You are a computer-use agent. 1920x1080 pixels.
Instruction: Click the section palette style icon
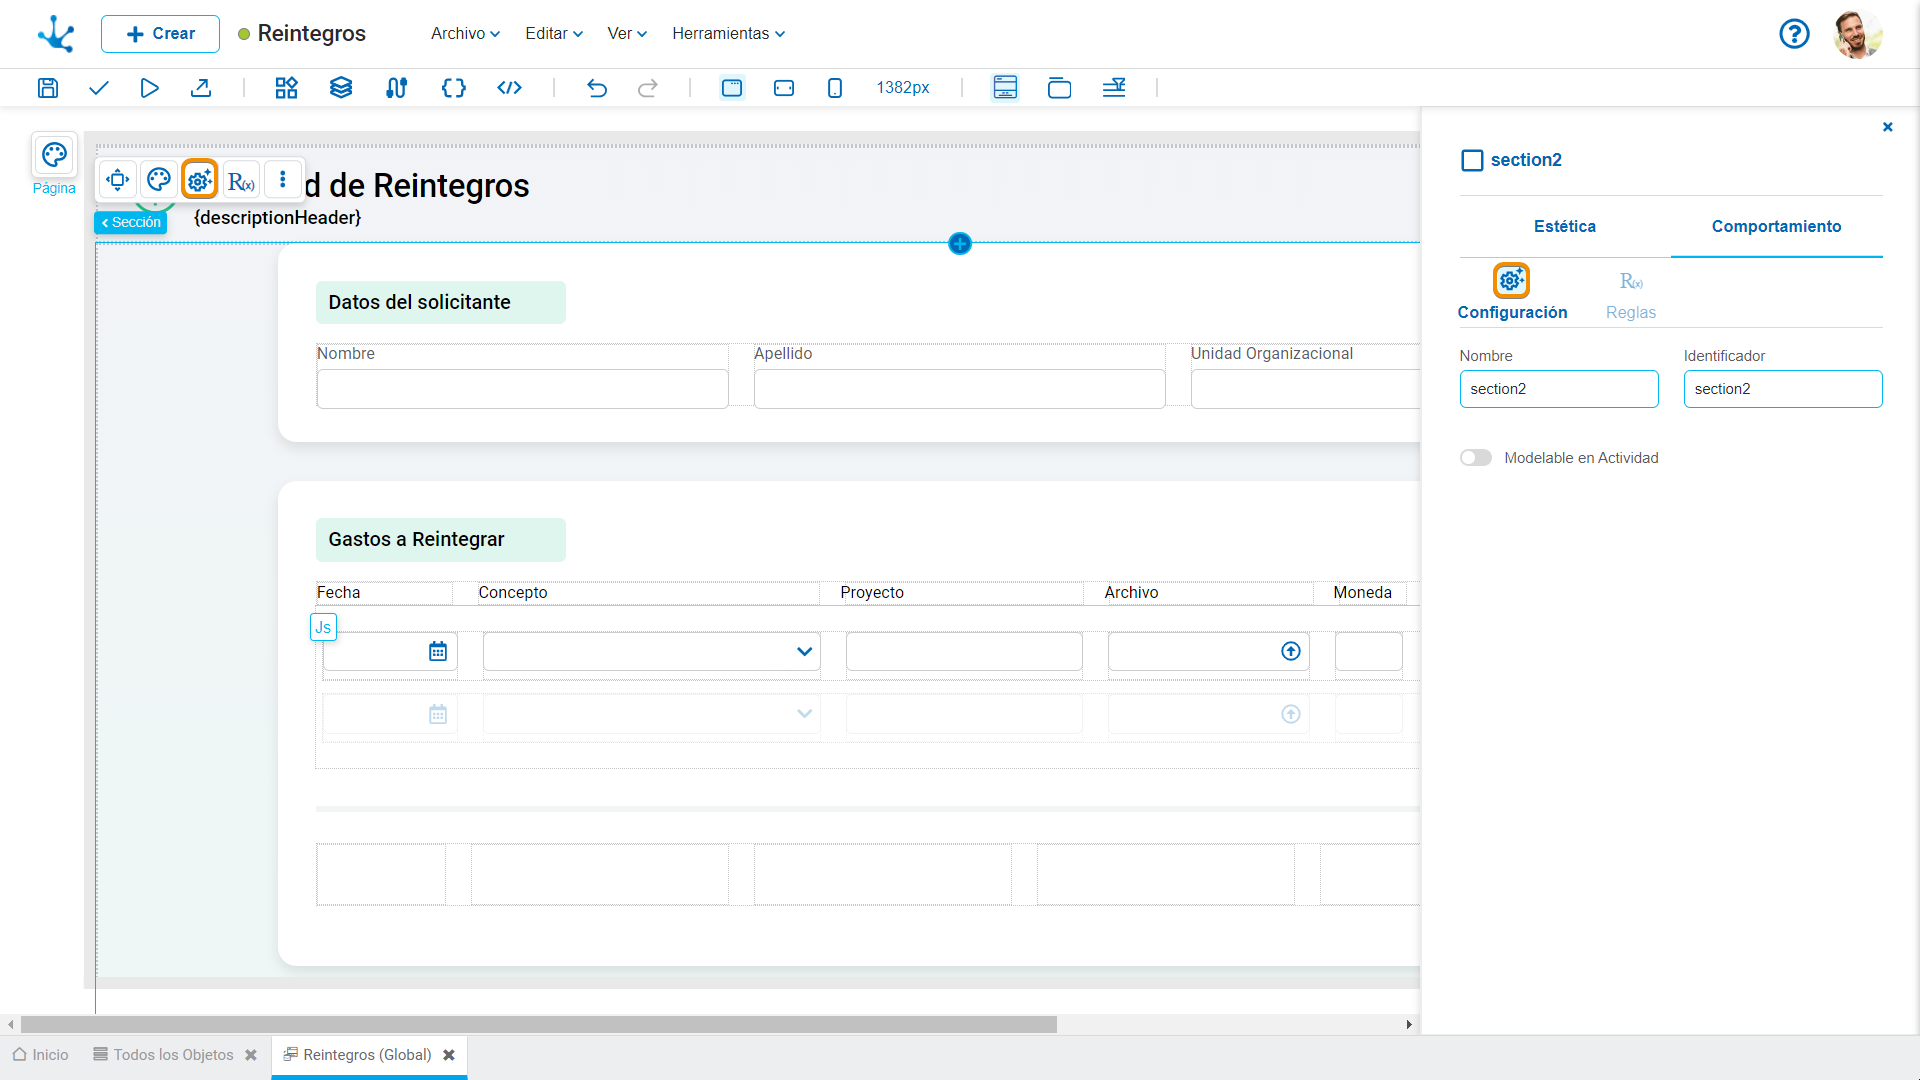tap(159, 180)
